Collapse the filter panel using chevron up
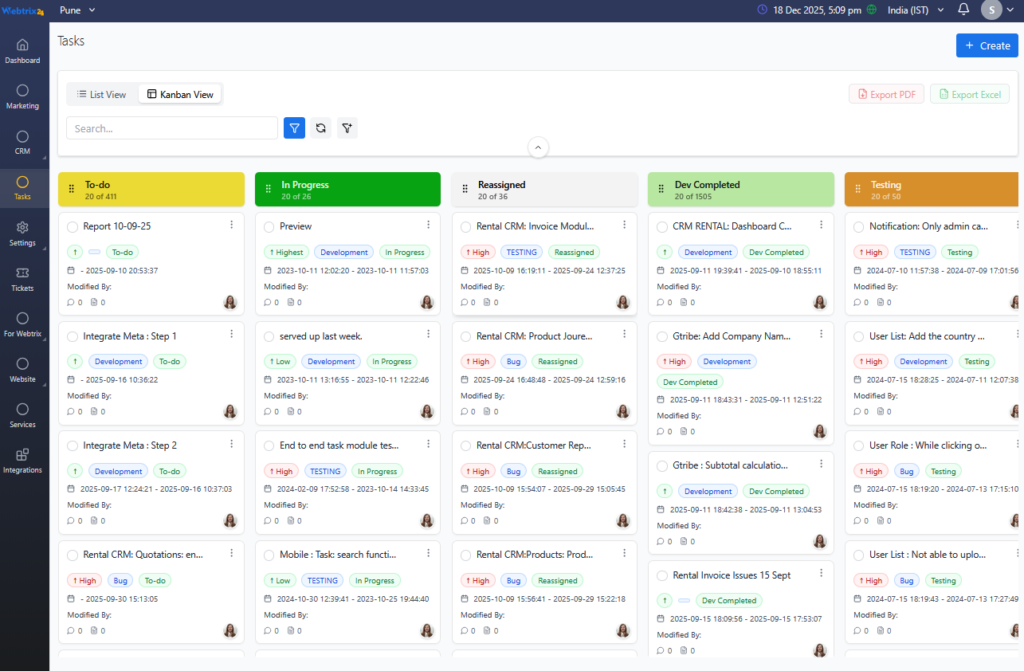 [x=538, y=147]
